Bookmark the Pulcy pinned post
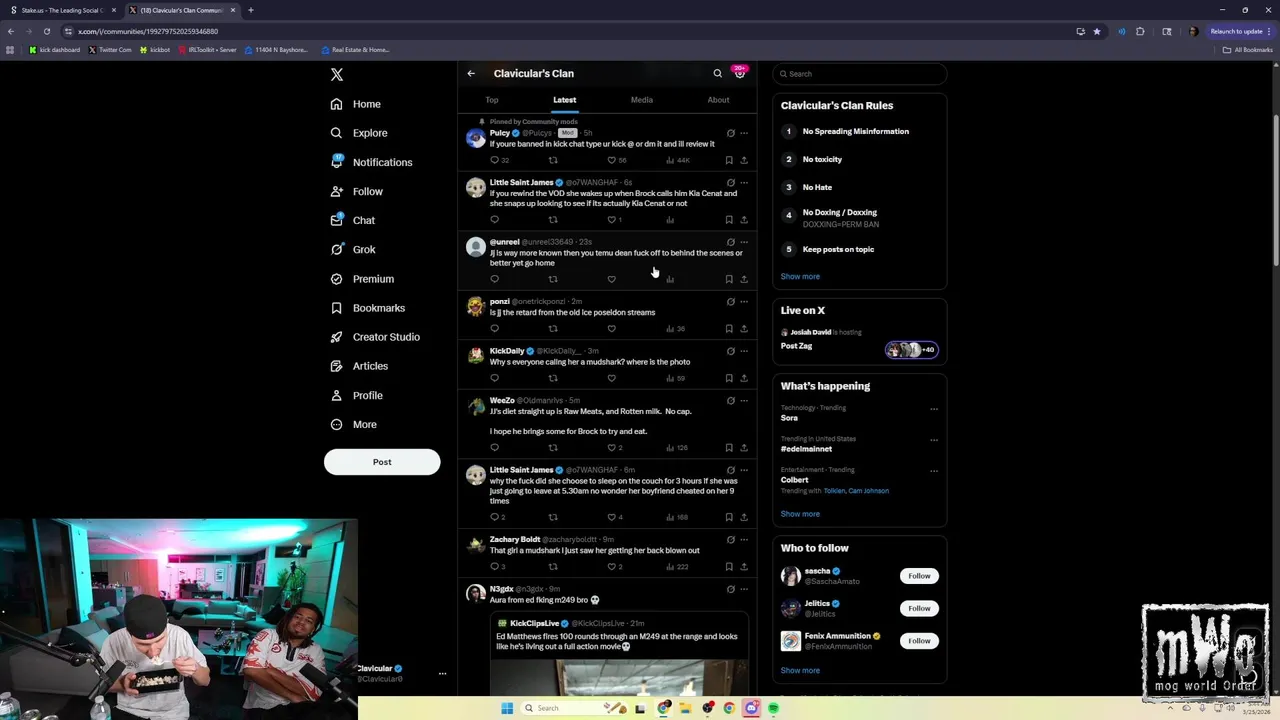The height and width of the screenshot is (720, 1280). pos(729,160)
